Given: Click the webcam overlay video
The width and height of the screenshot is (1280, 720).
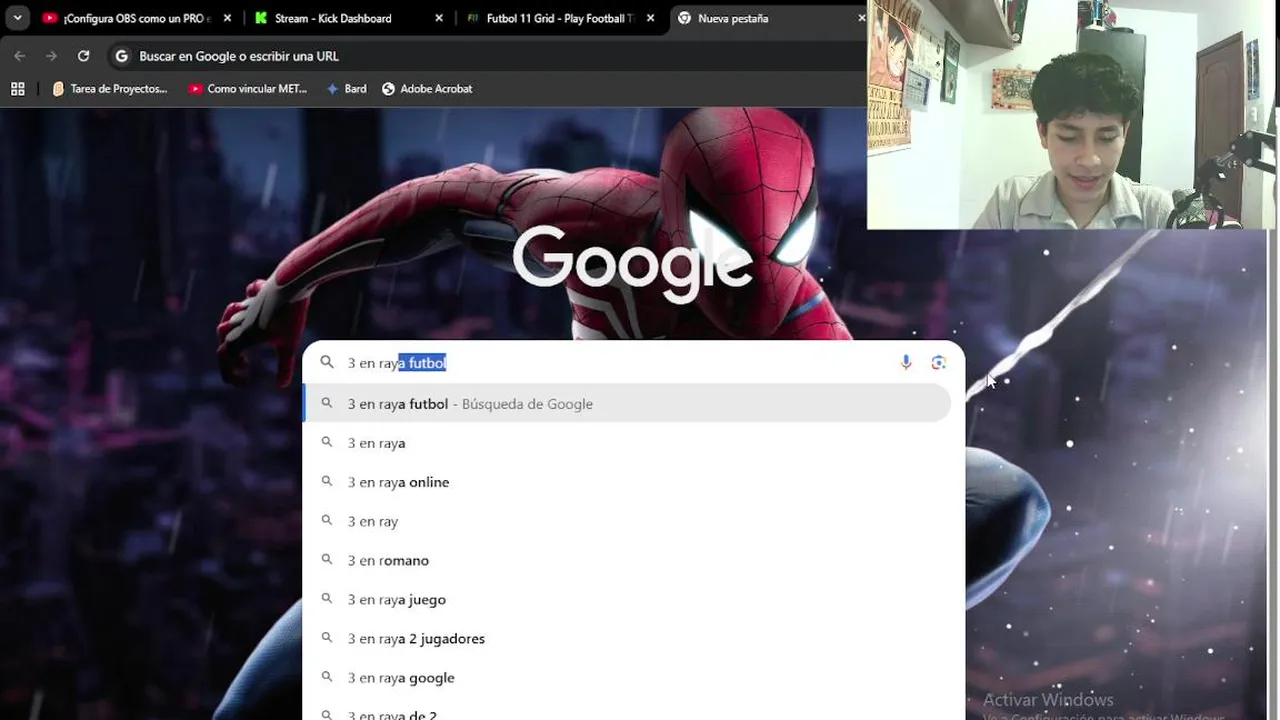Looking at the screenshot, I should coord(1073,114).
